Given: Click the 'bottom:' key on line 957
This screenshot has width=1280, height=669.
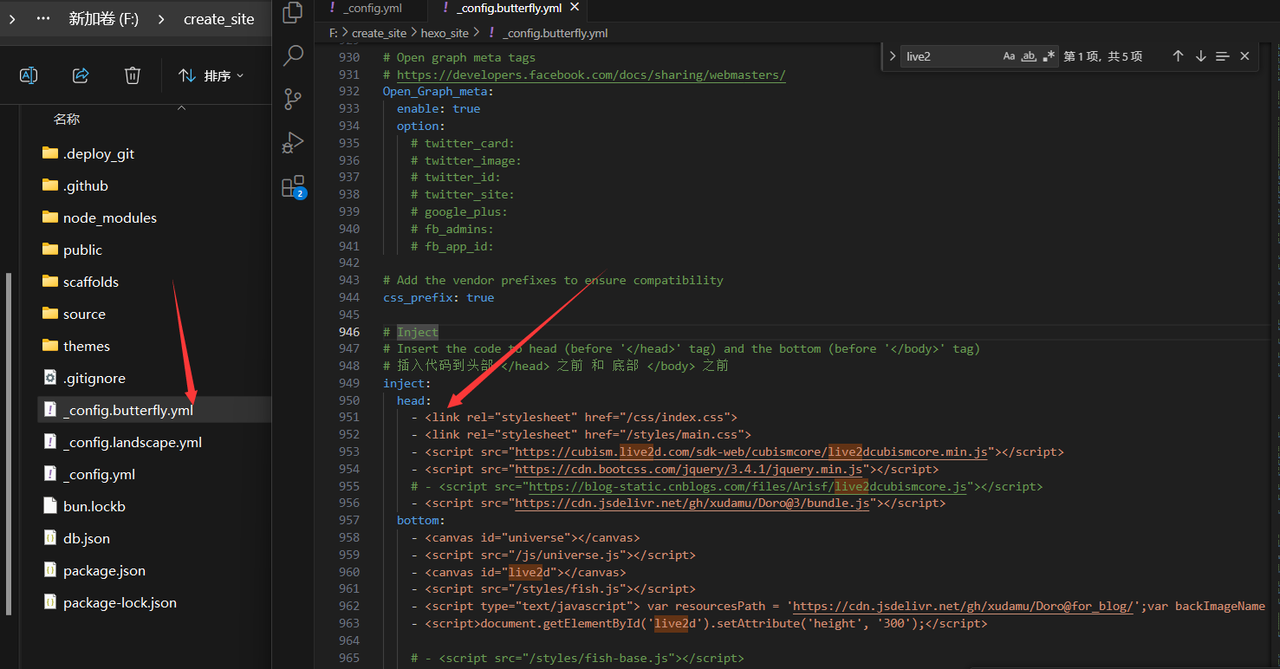Looking at the screenshot, I should tap(421, 520).
